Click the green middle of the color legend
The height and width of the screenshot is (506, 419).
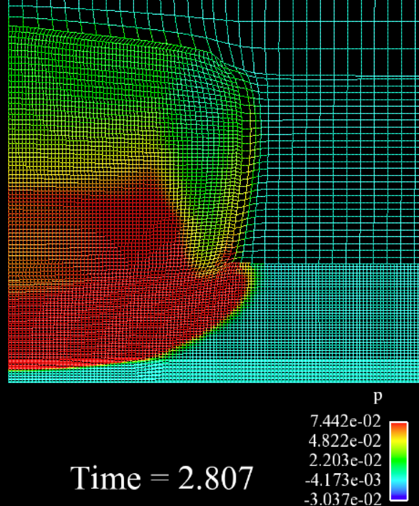pyautogui.click(x=399, y=461)
